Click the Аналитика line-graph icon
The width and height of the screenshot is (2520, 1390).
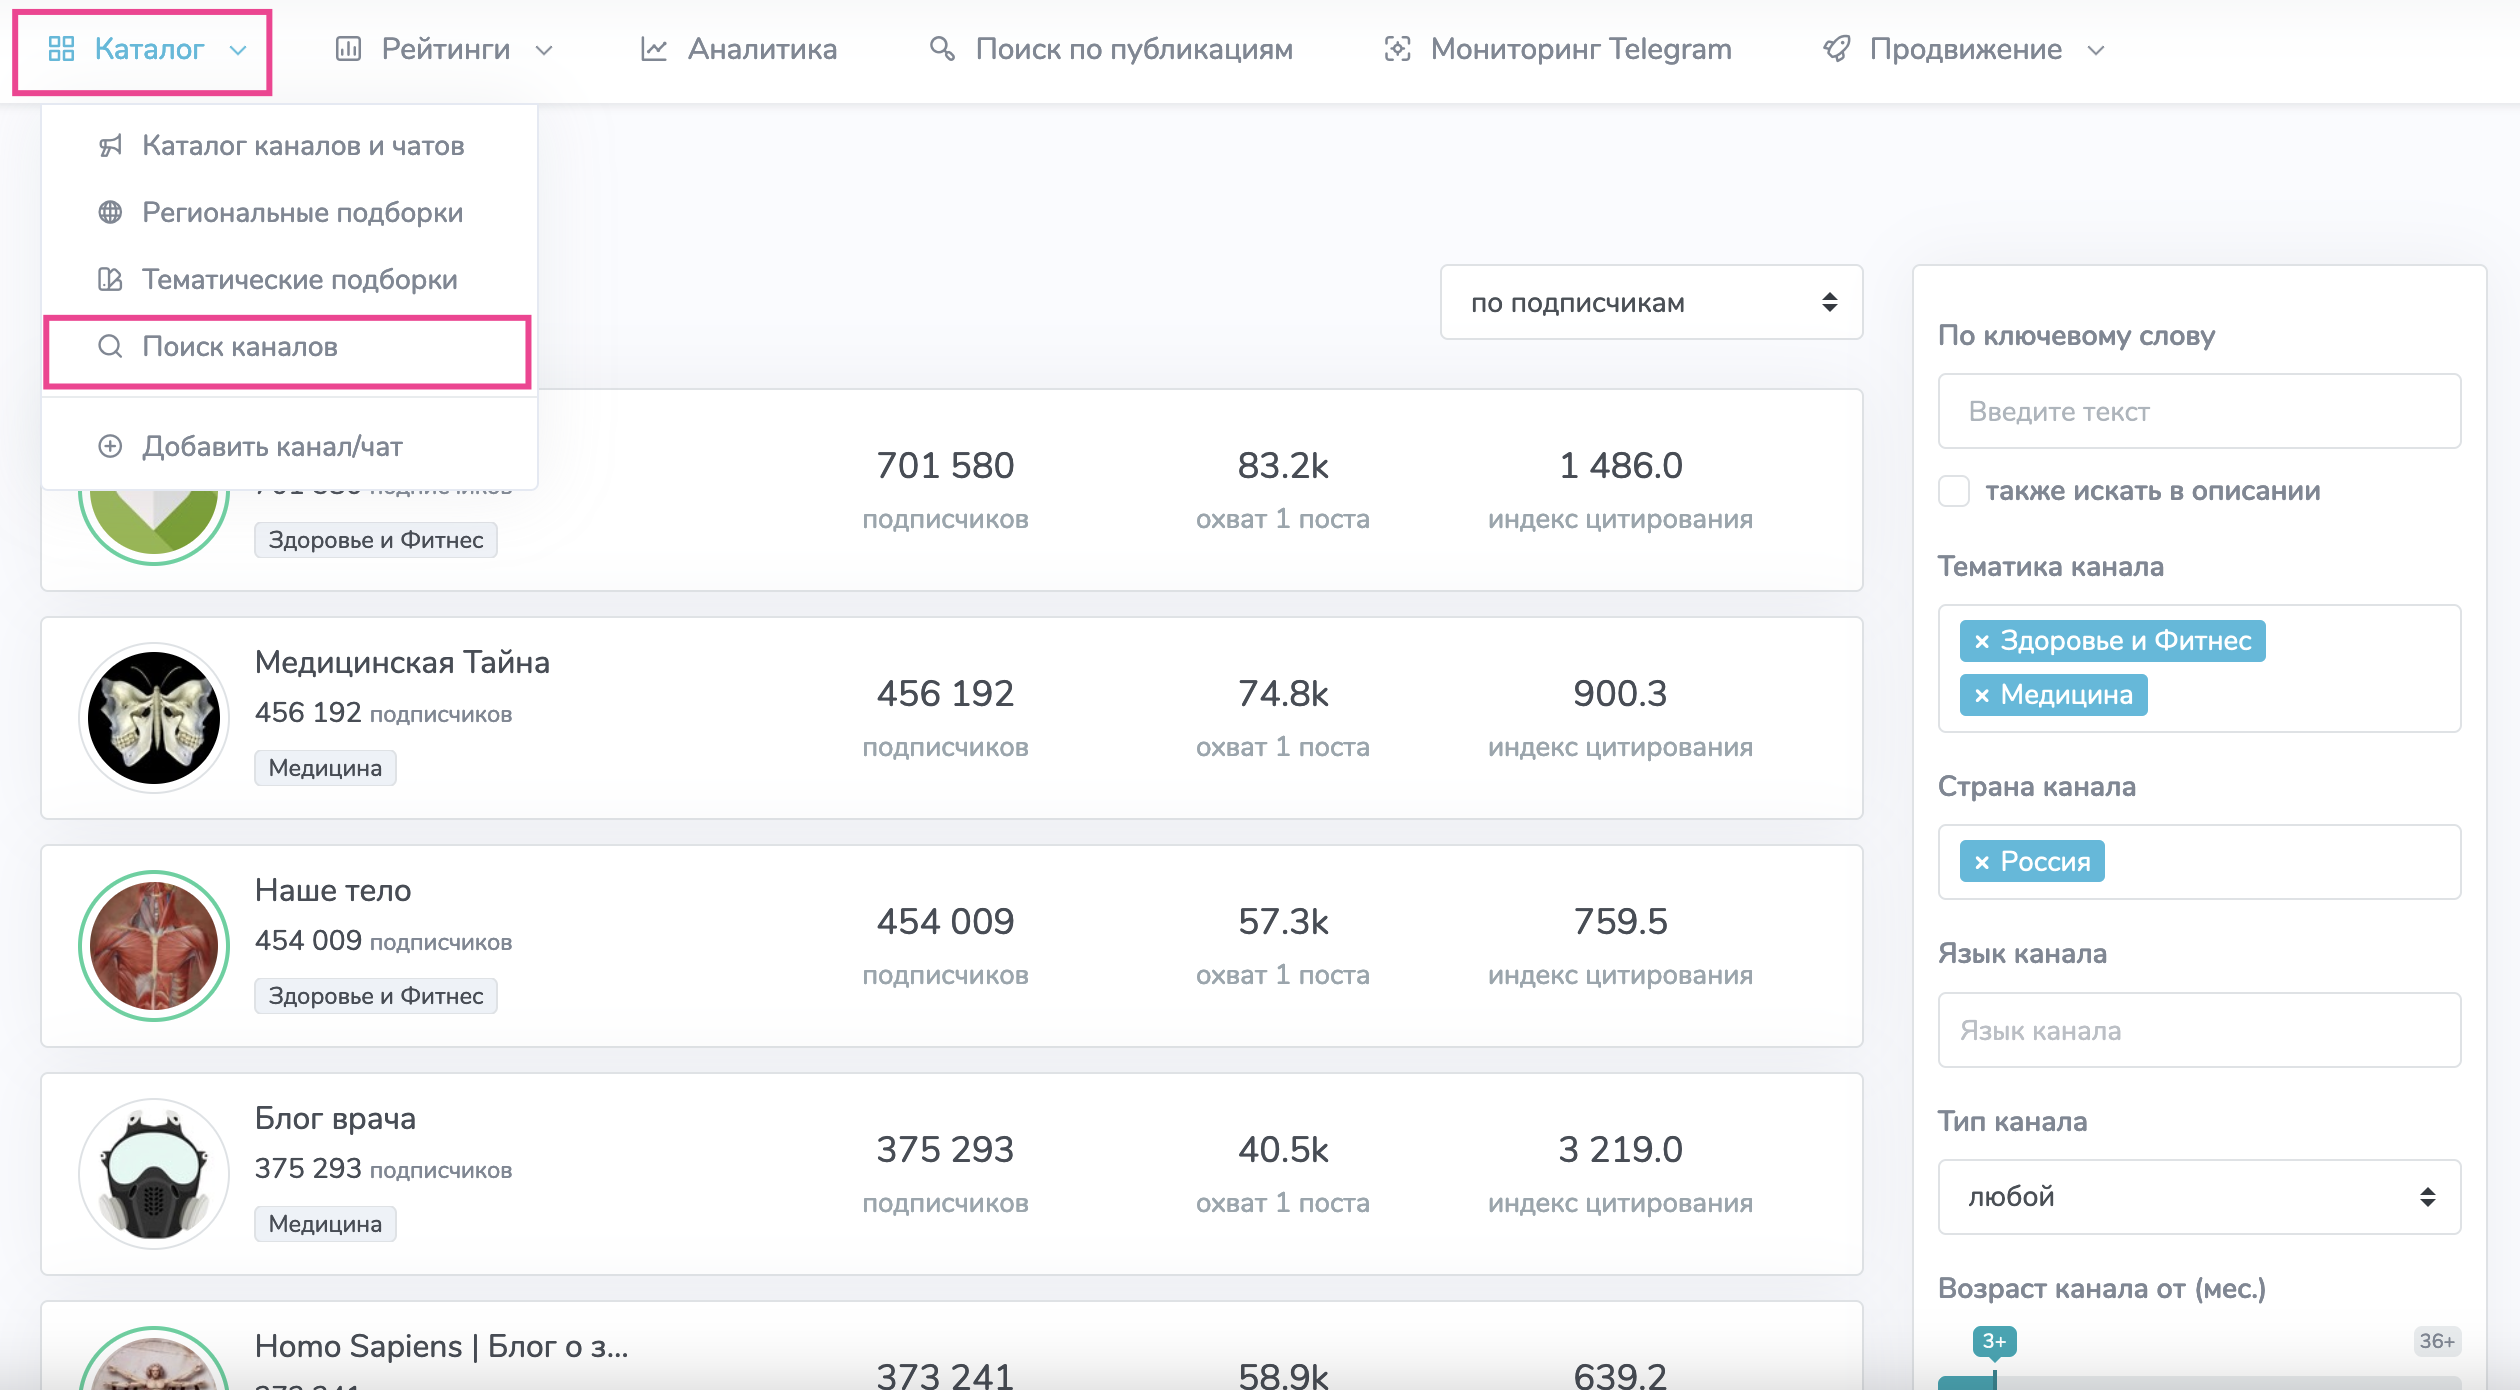(x=654, y=49)
